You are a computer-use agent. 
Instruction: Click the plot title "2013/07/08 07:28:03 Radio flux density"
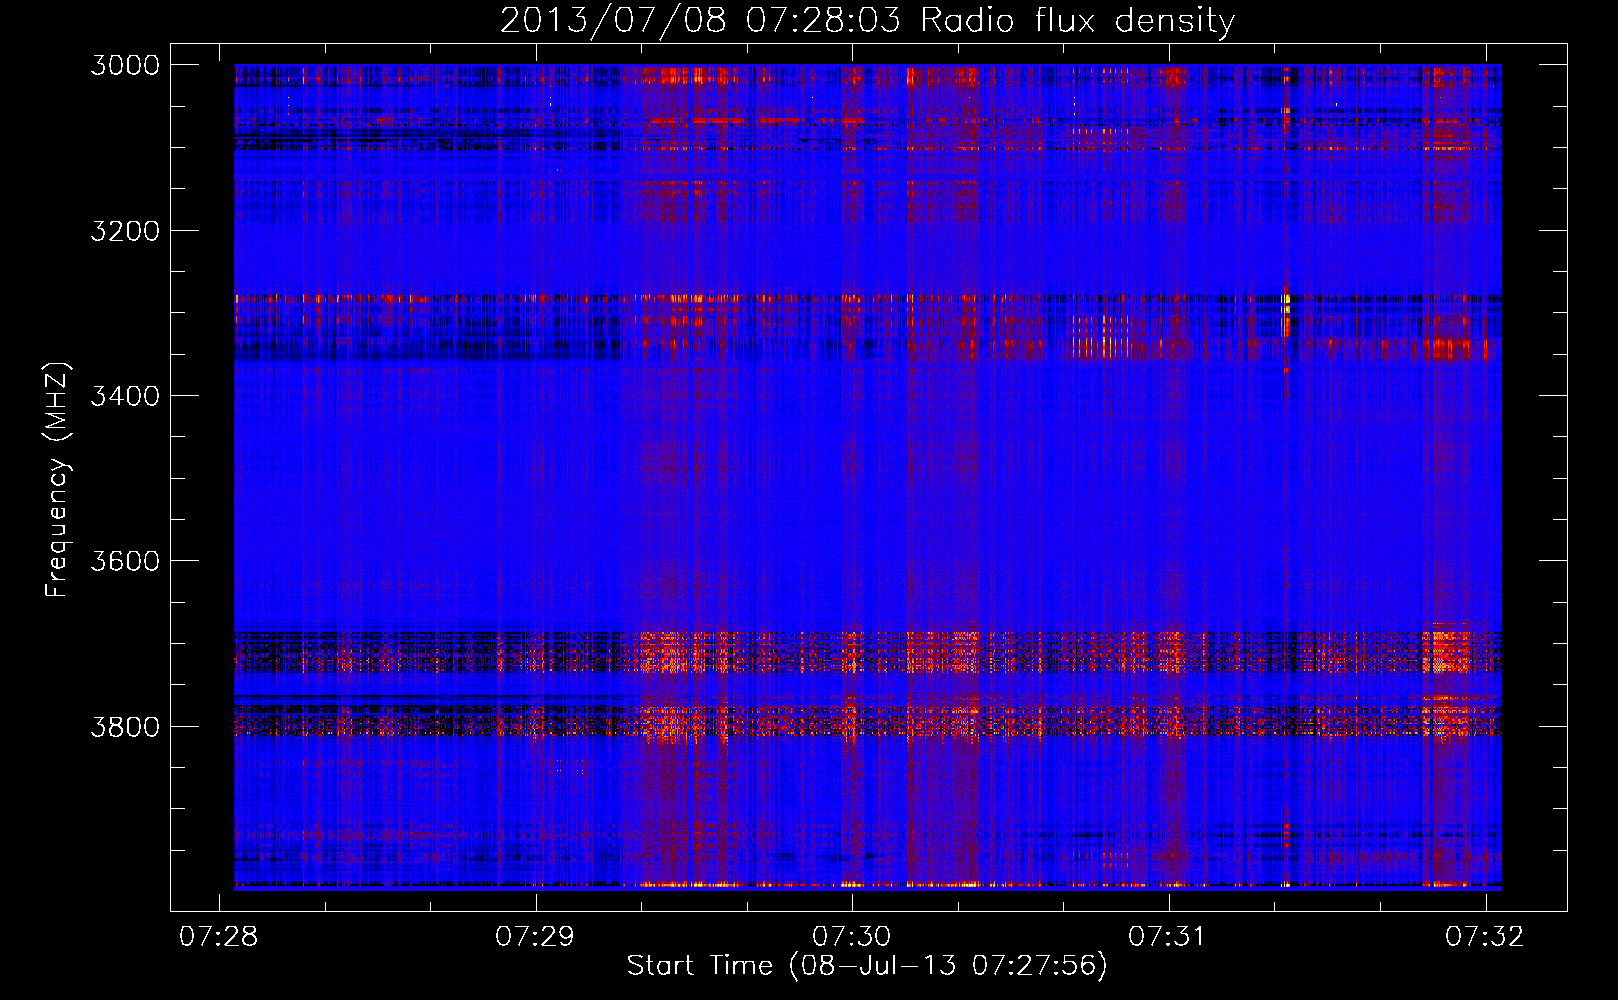pos(868,20)
